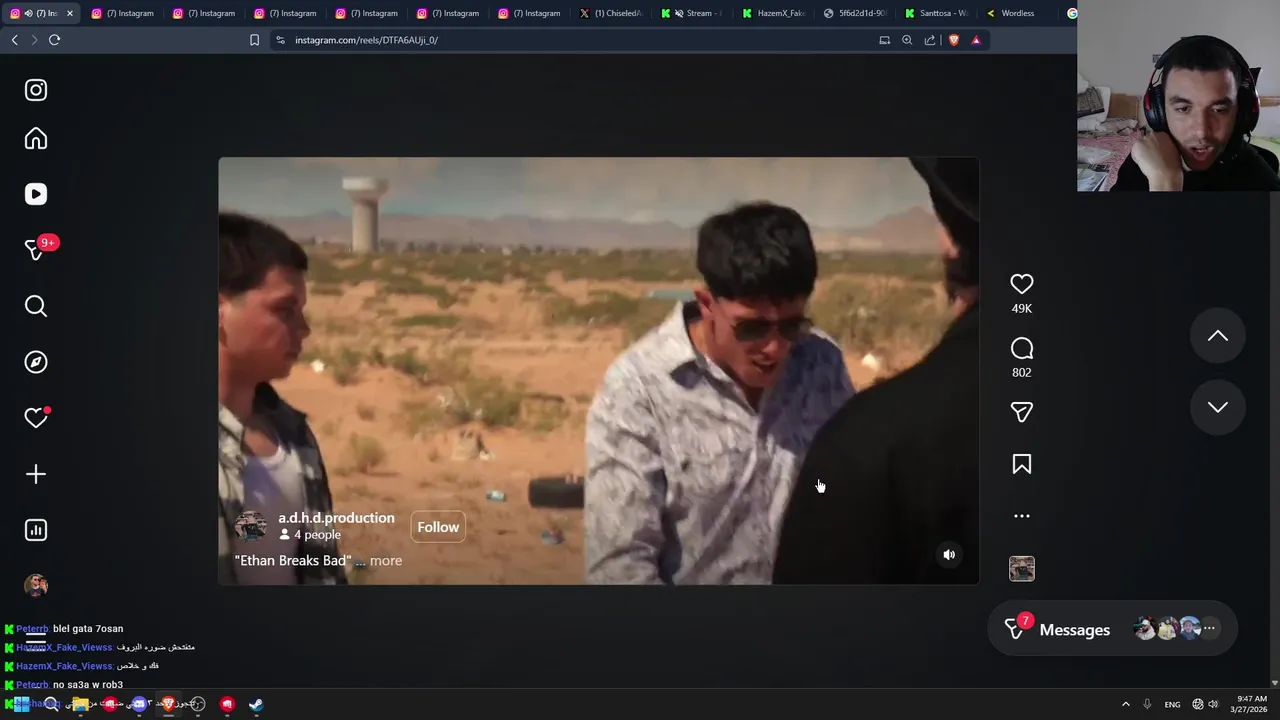Expand message contacts three-dot bubble
This screenshot has height=720, width=1280.
(1209, 628)
